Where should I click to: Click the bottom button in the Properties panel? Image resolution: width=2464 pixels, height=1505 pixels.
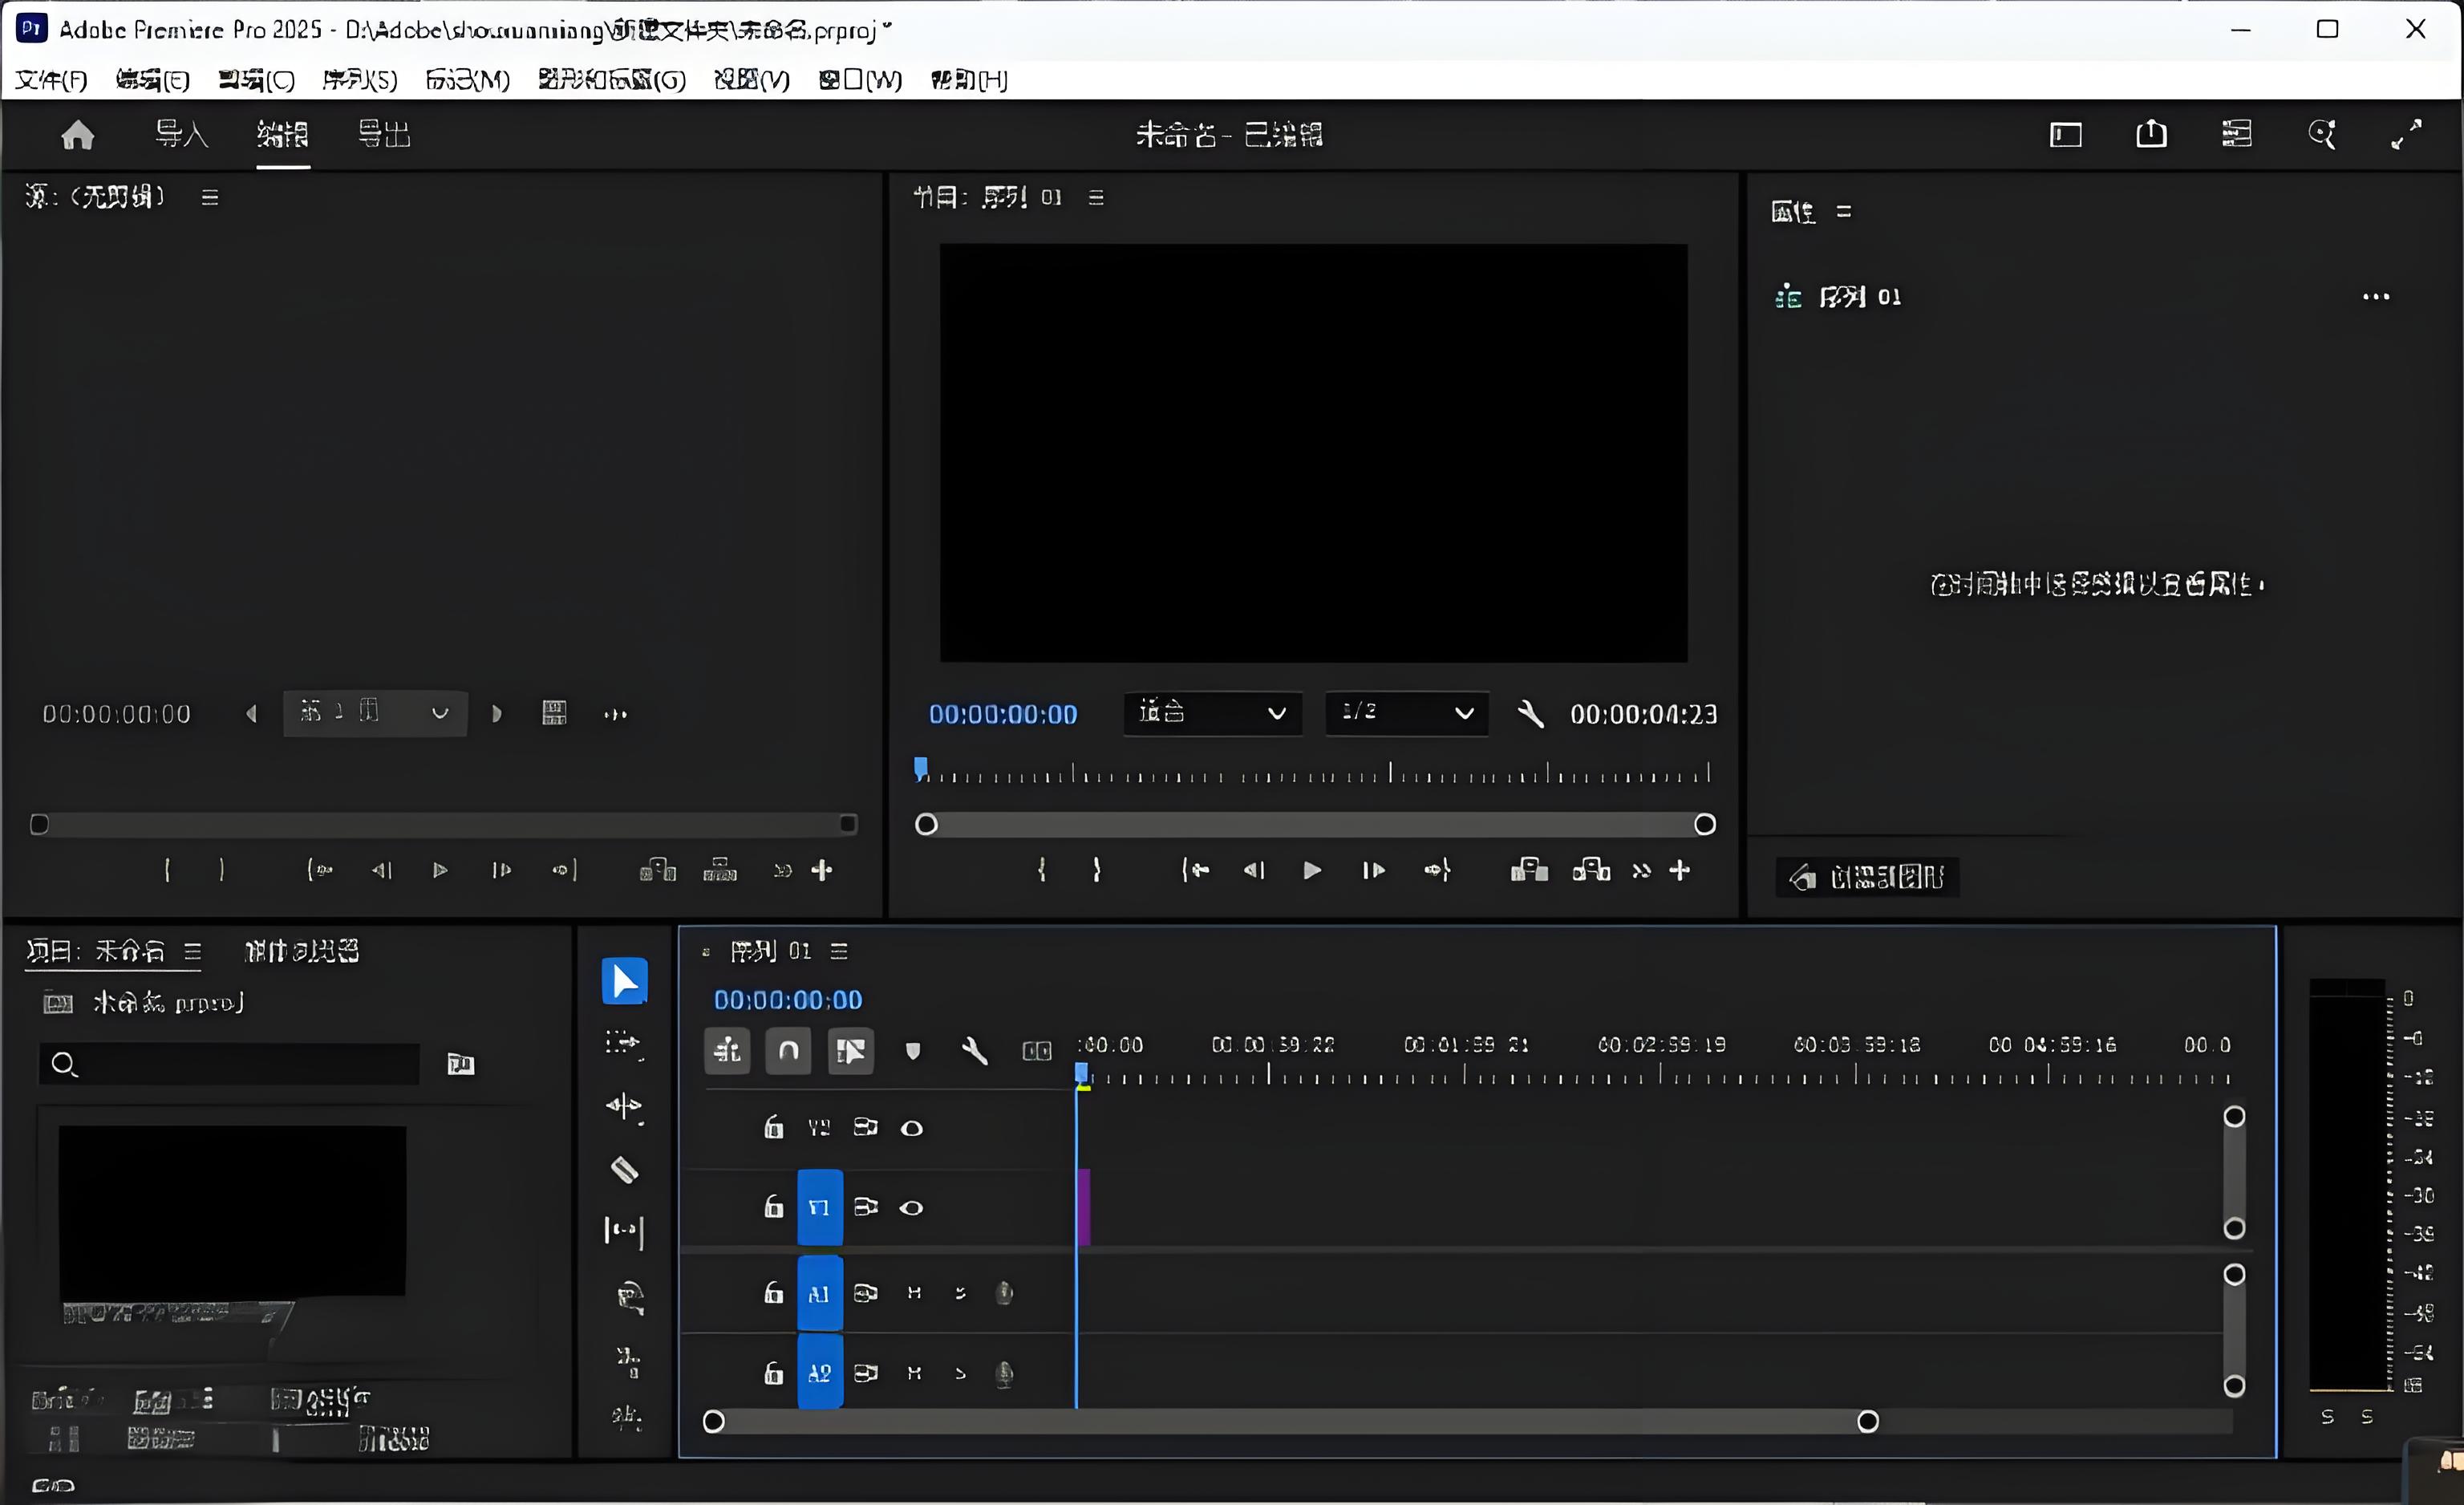(1867, 877)
